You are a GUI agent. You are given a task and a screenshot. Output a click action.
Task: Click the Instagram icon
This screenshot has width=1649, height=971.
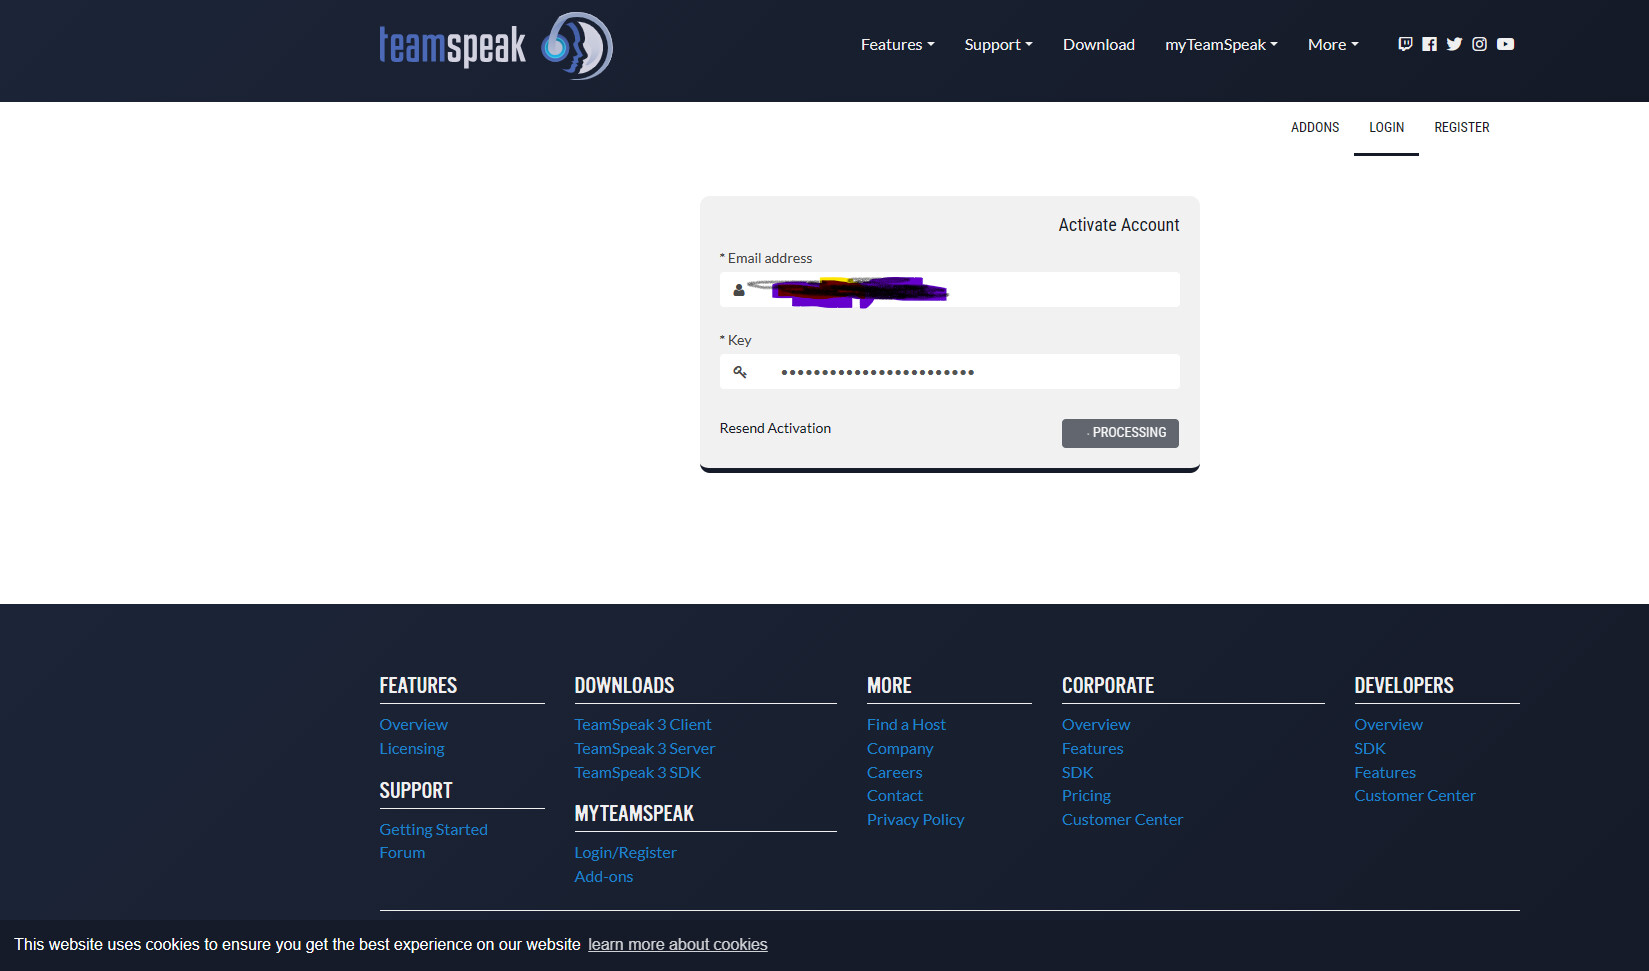pyautogui.click(x=1479, y=44)
